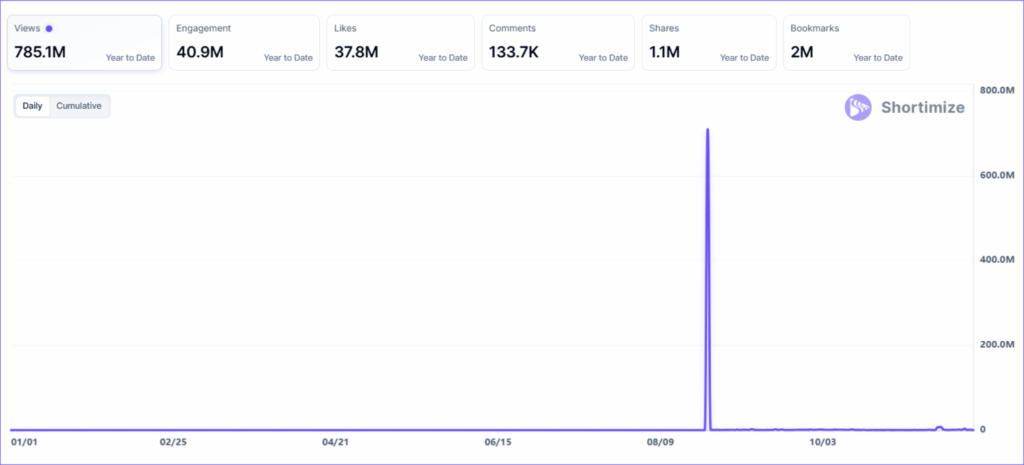
Task: Click the Shortimize logo icon
Action: [x=858, y=107]
